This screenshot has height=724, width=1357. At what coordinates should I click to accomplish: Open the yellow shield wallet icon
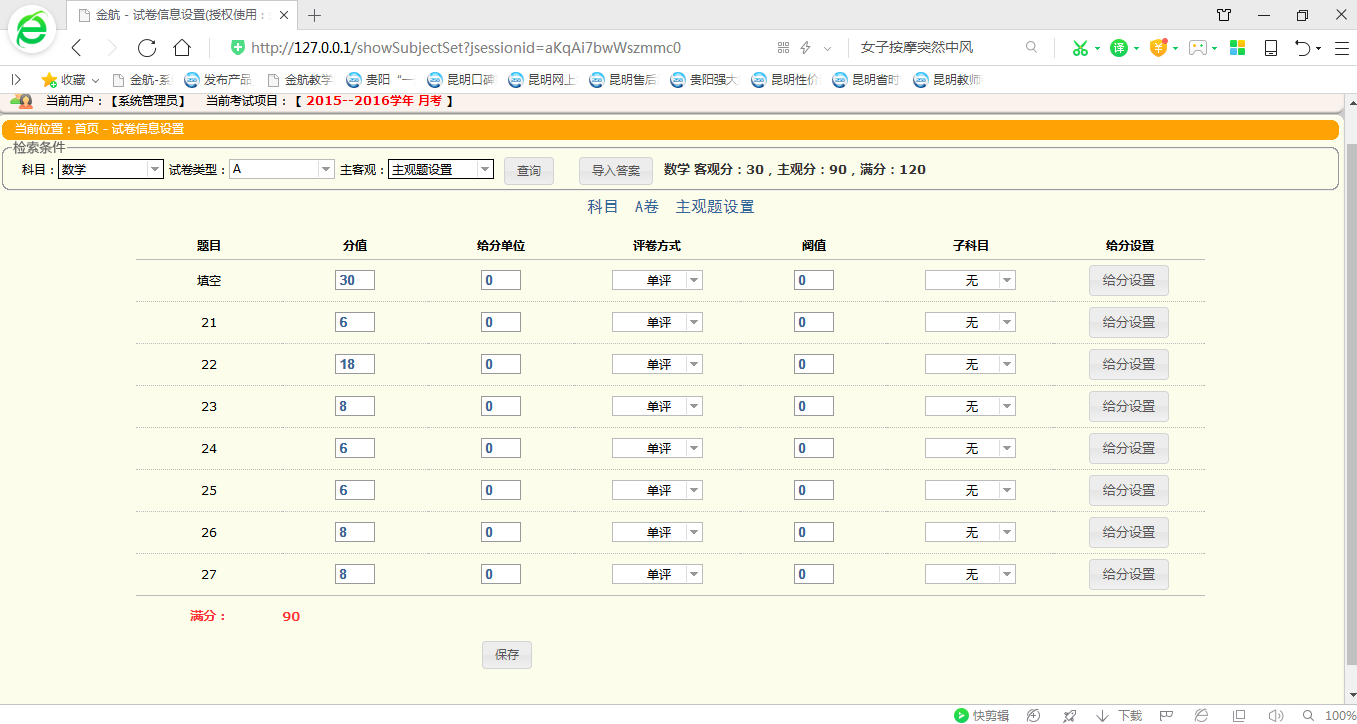pyautogui.click(x=1158, y=48)
